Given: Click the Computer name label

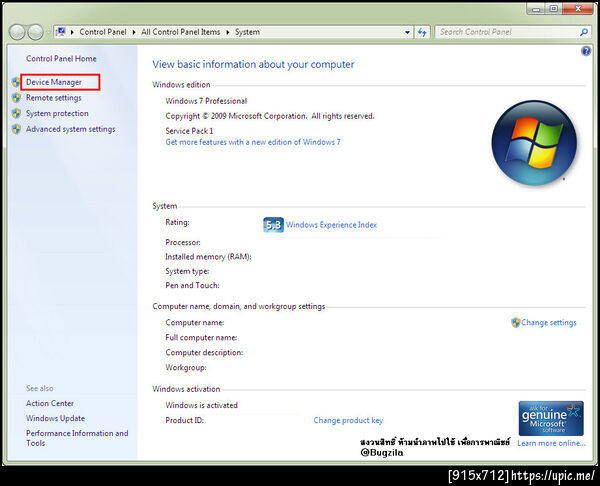Looking at the screenshot, I should (x=195, y=323).
